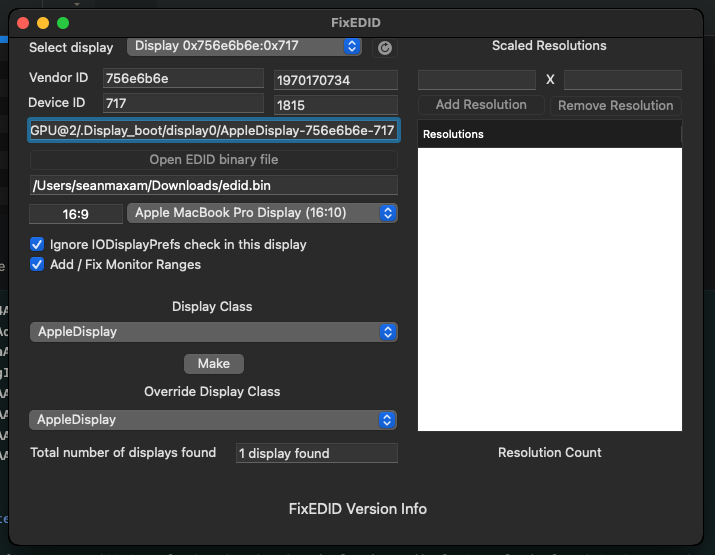Click the refresh displays icon button

384,48
